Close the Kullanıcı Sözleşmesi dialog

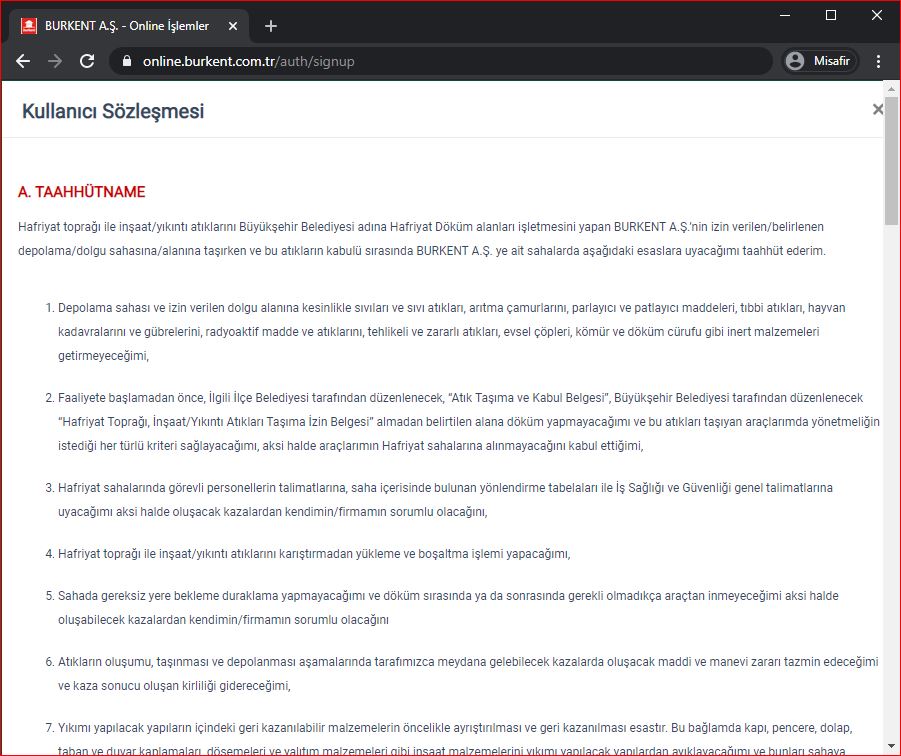point(877,110)
